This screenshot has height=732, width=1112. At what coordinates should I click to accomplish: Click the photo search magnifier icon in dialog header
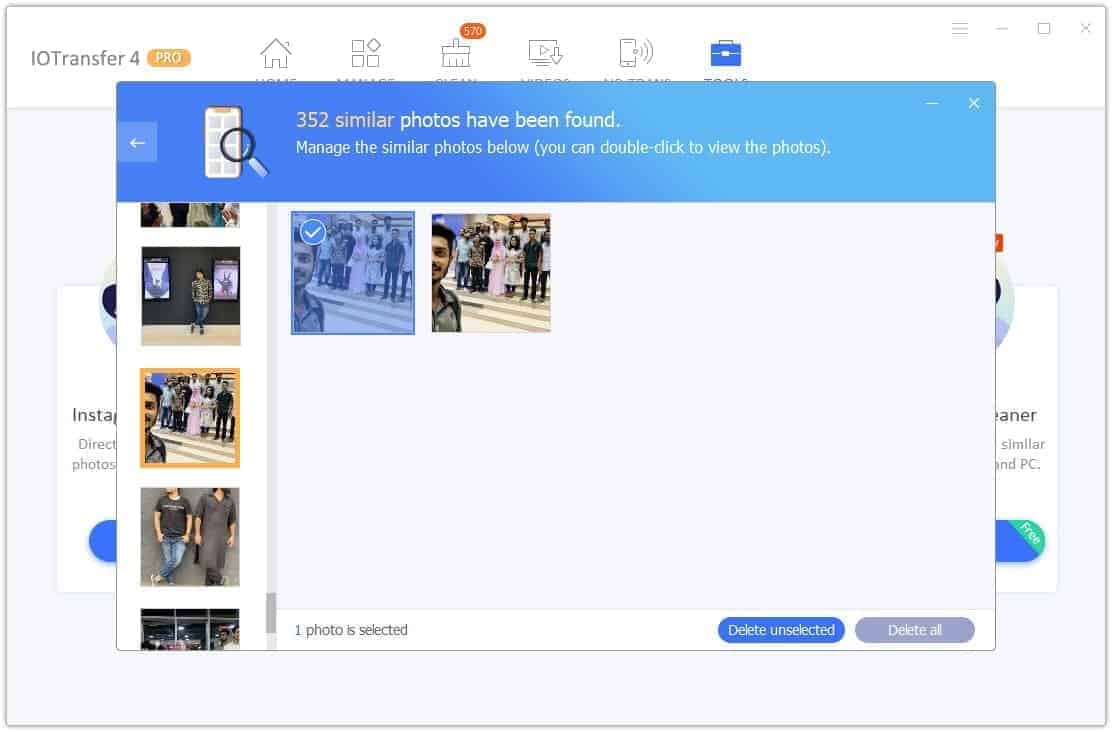[x=237, y=142]
